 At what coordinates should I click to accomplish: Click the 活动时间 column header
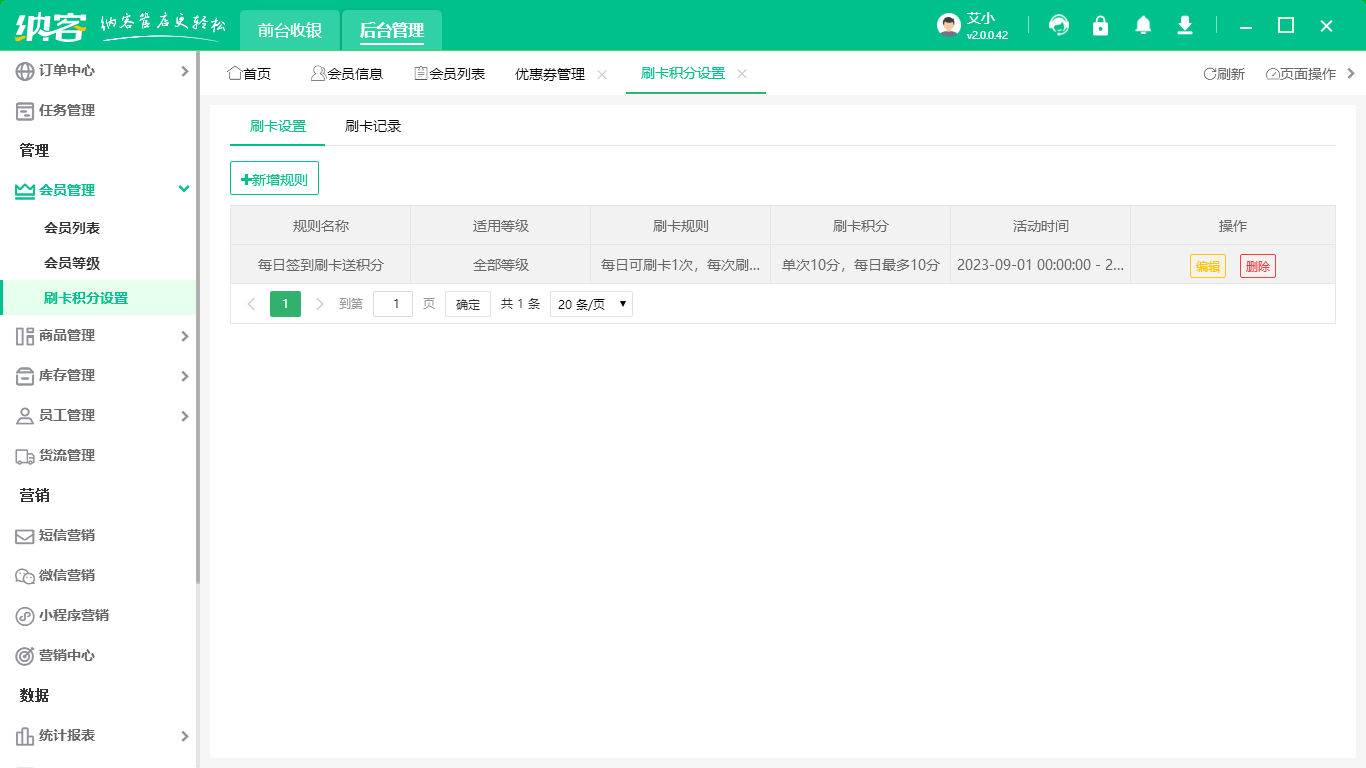click(x=1041, y=226)
